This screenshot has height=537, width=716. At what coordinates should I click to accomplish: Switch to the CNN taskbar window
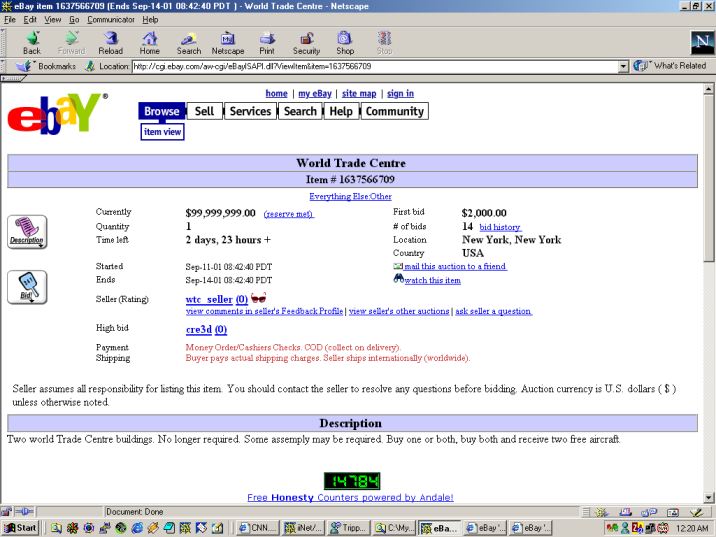pos(258,528)
